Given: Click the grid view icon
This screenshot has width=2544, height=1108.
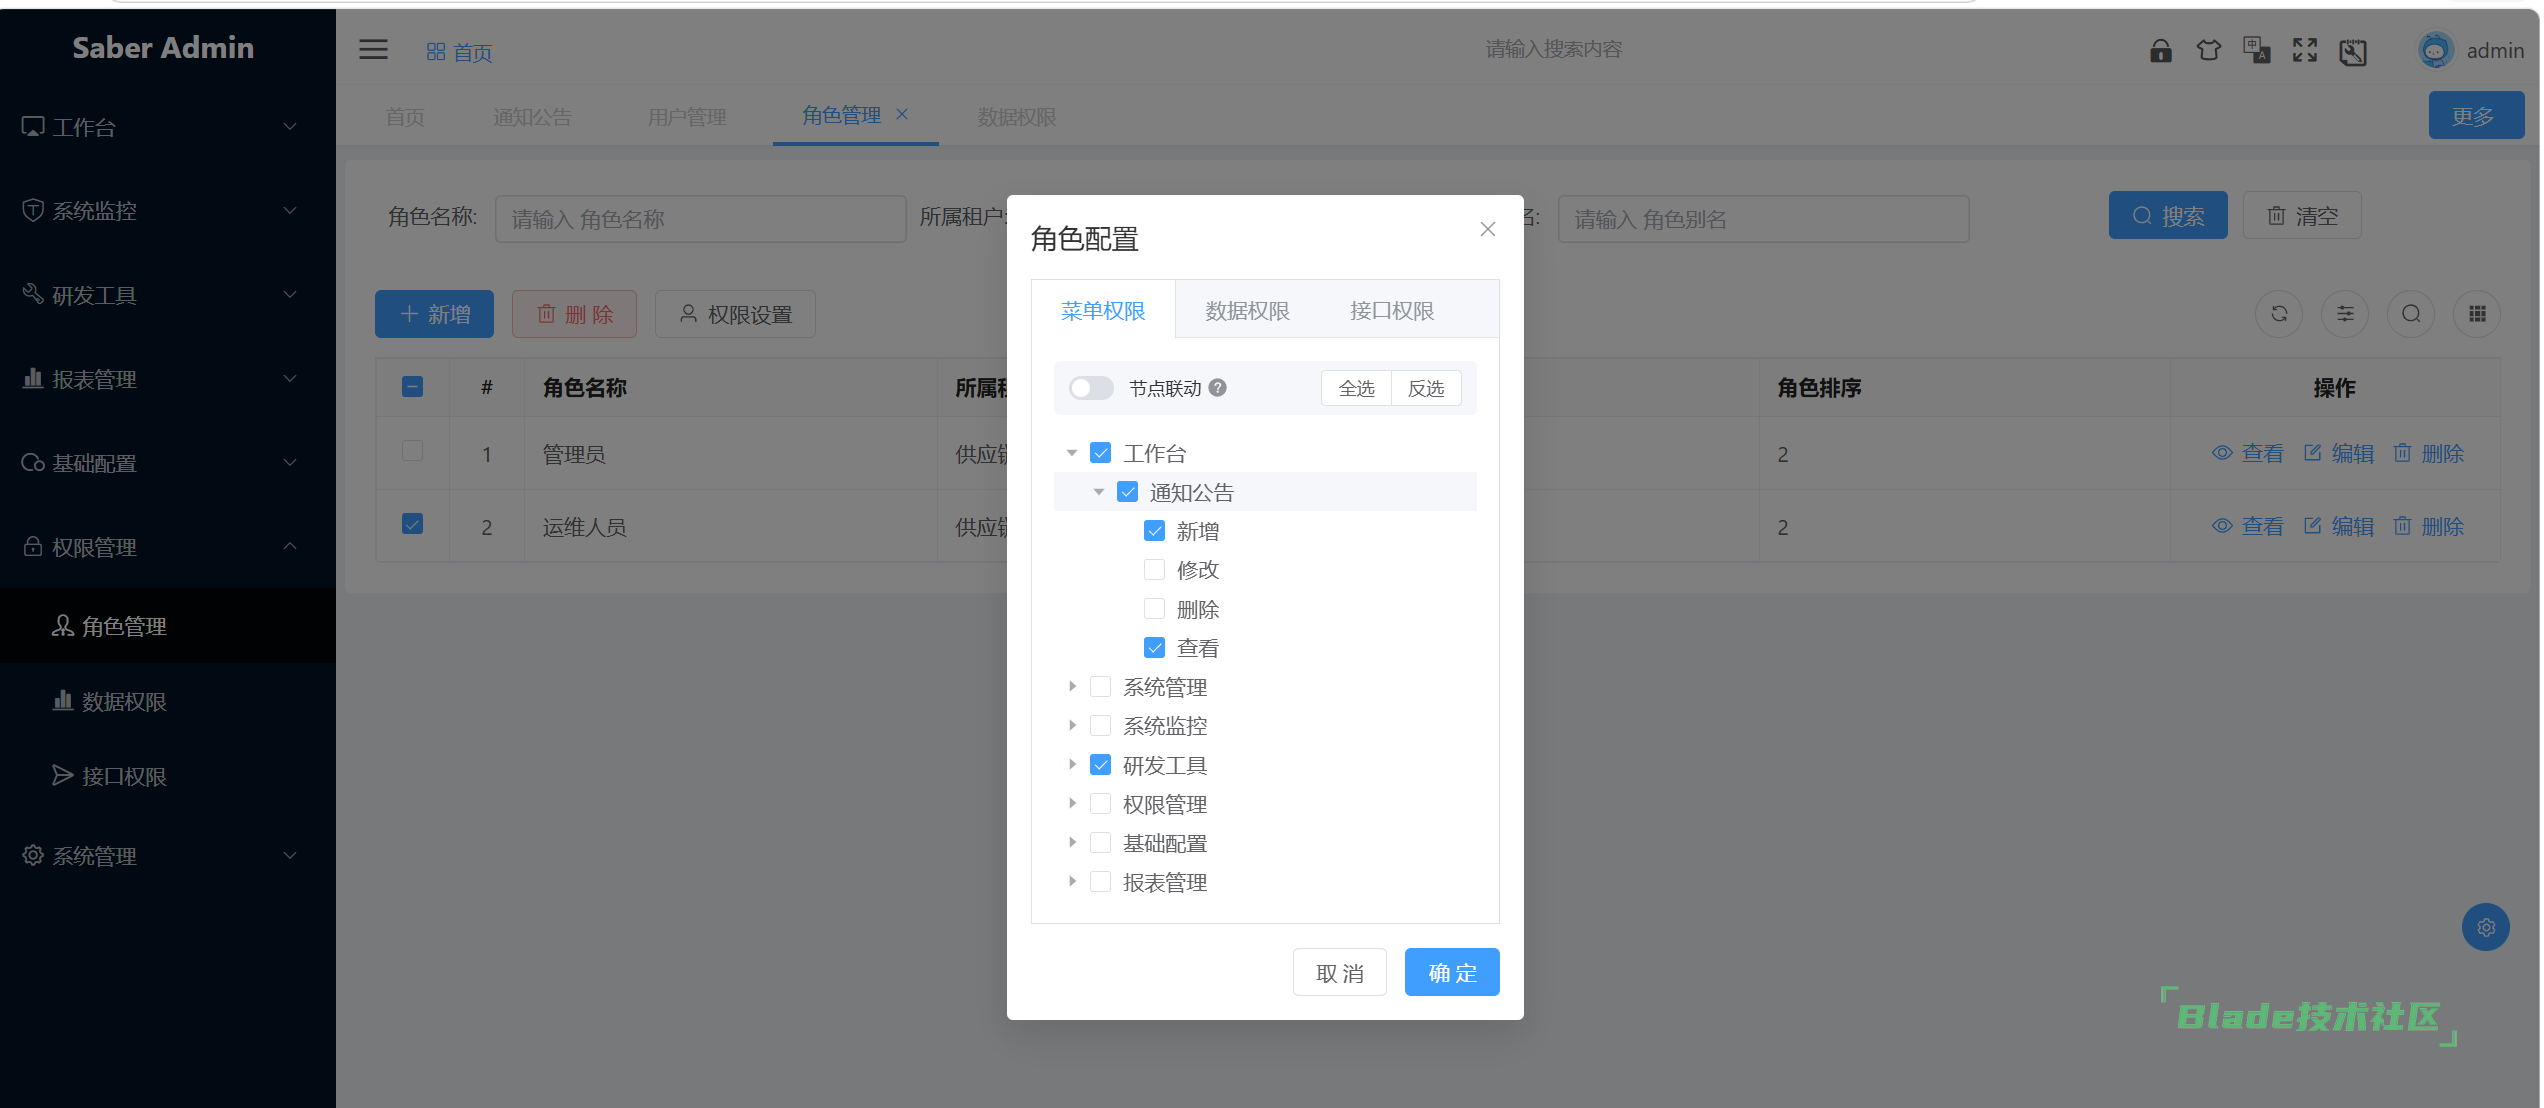Looking at the screenshot, I should coord(2477,314).
